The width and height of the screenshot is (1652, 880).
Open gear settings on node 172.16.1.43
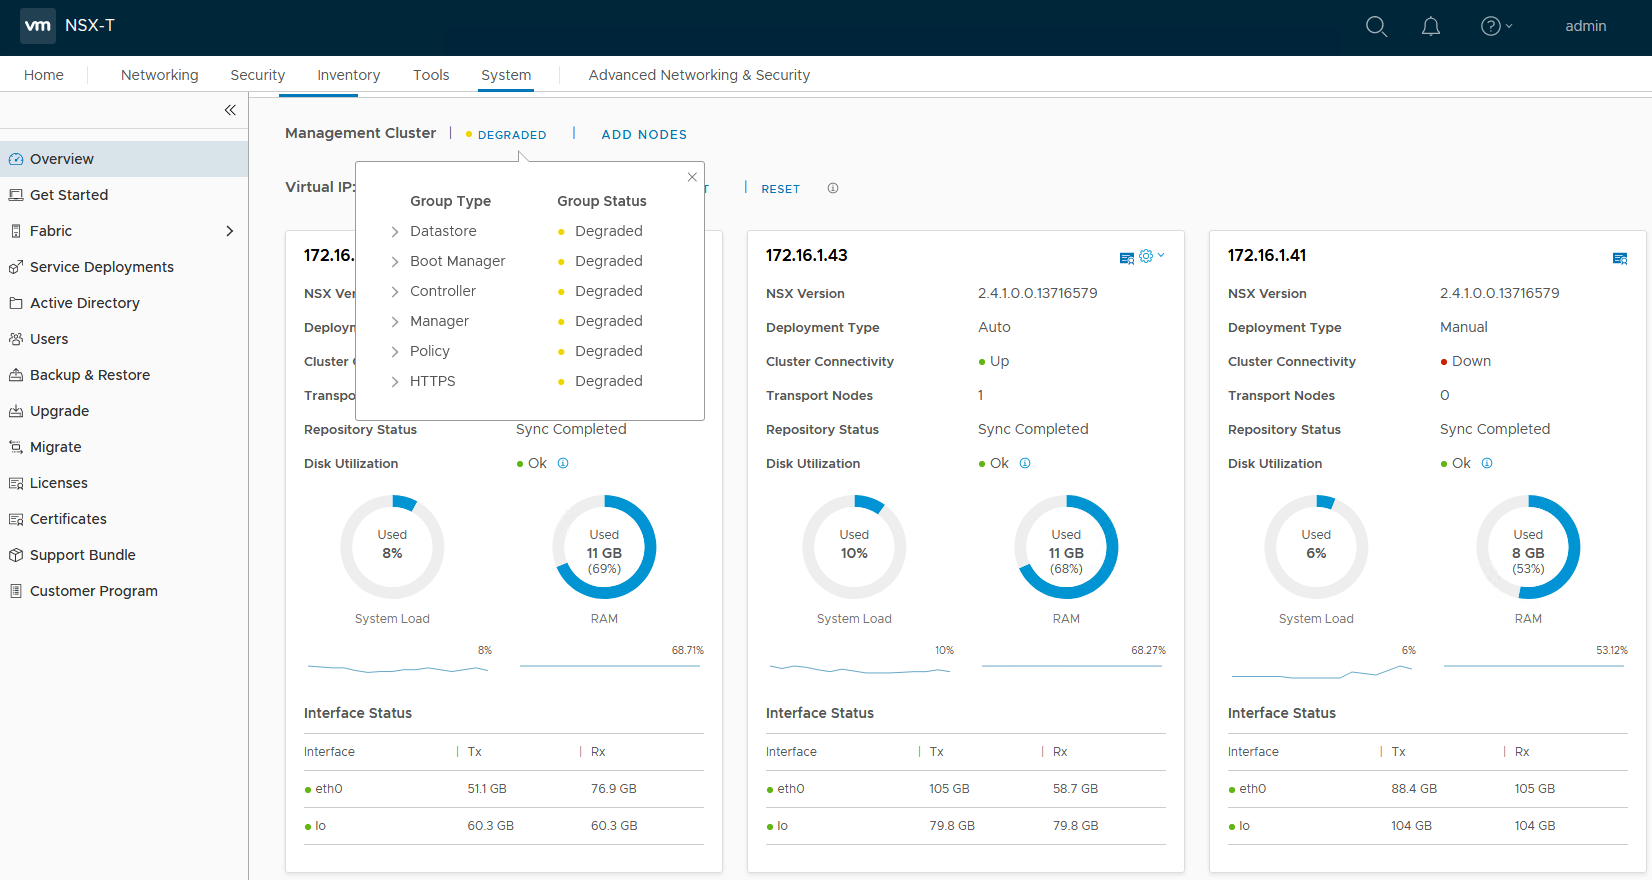click(1147, 257)
